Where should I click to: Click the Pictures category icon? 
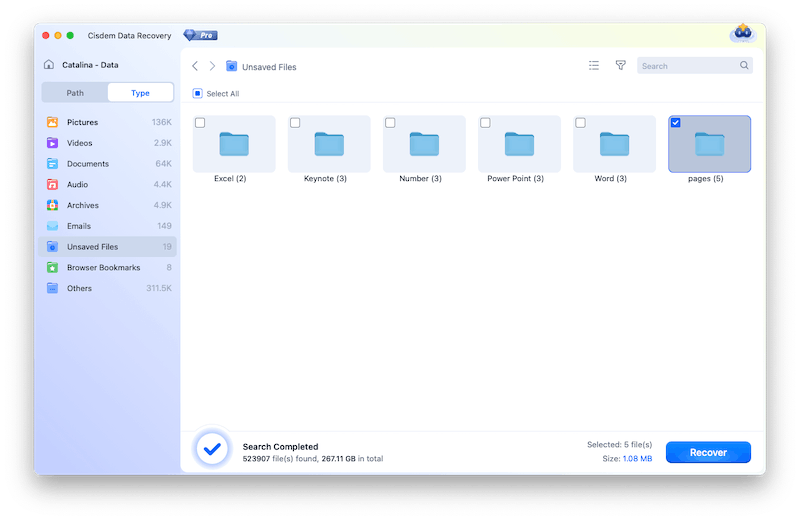point(52,122)
